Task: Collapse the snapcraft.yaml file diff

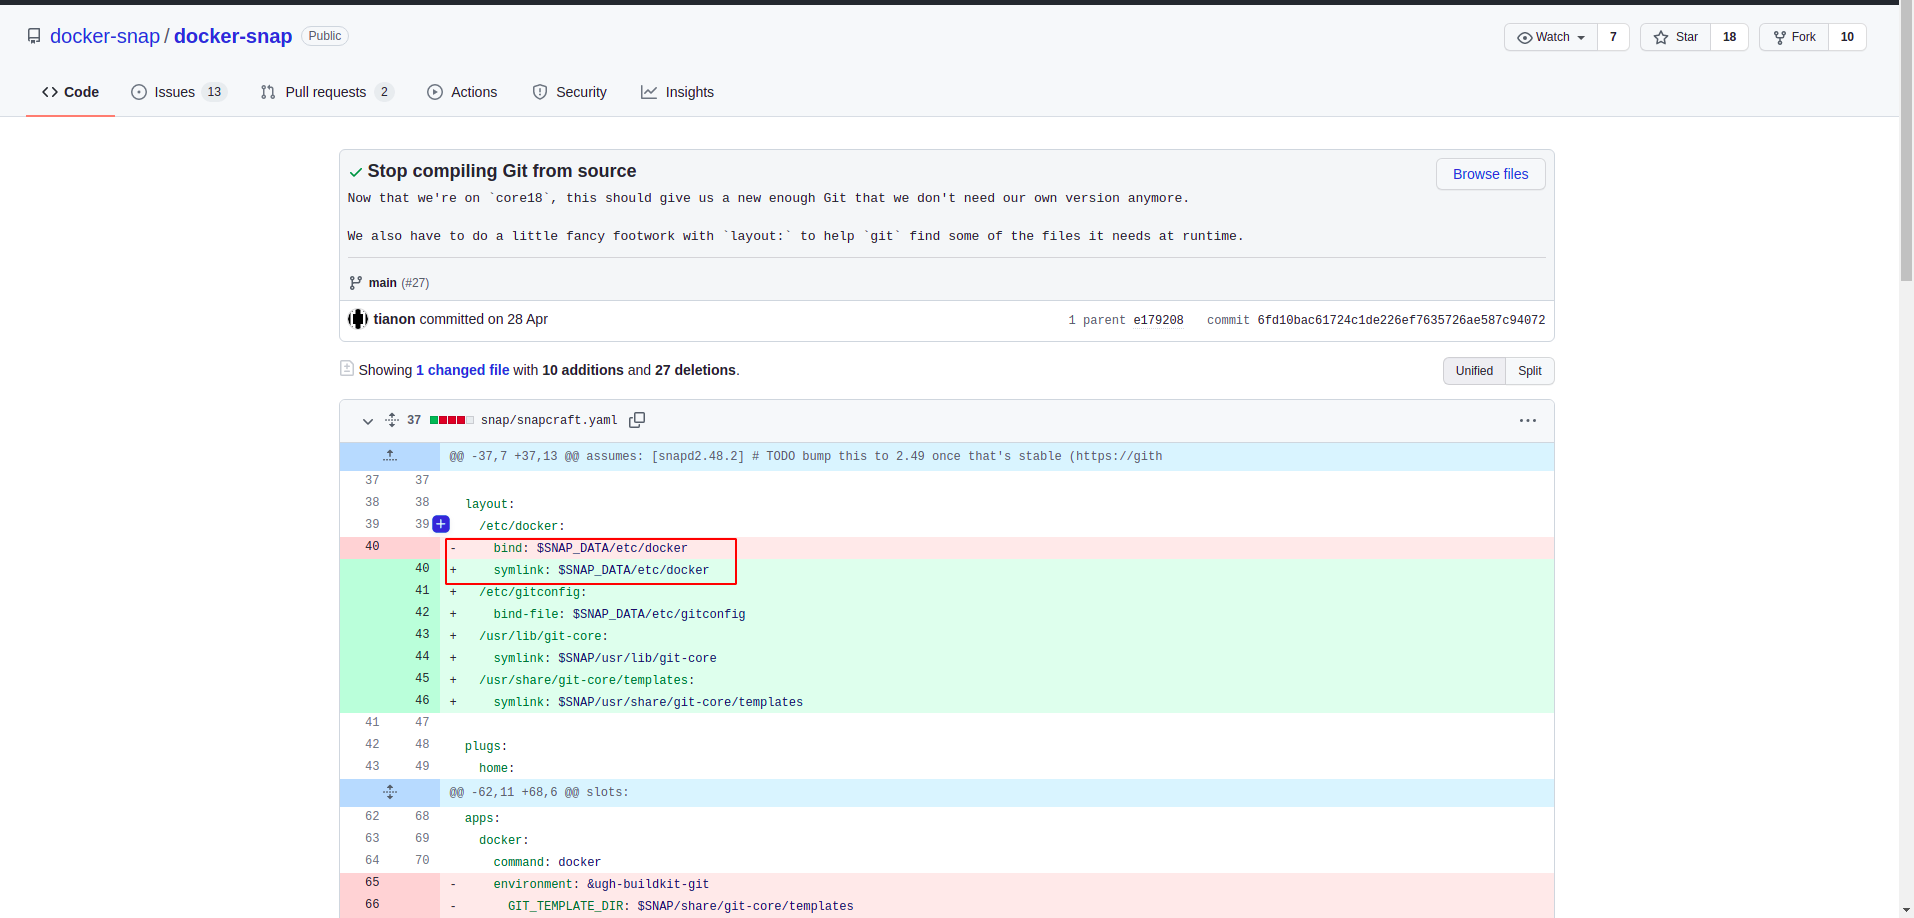Action: [x=367, y=421]
